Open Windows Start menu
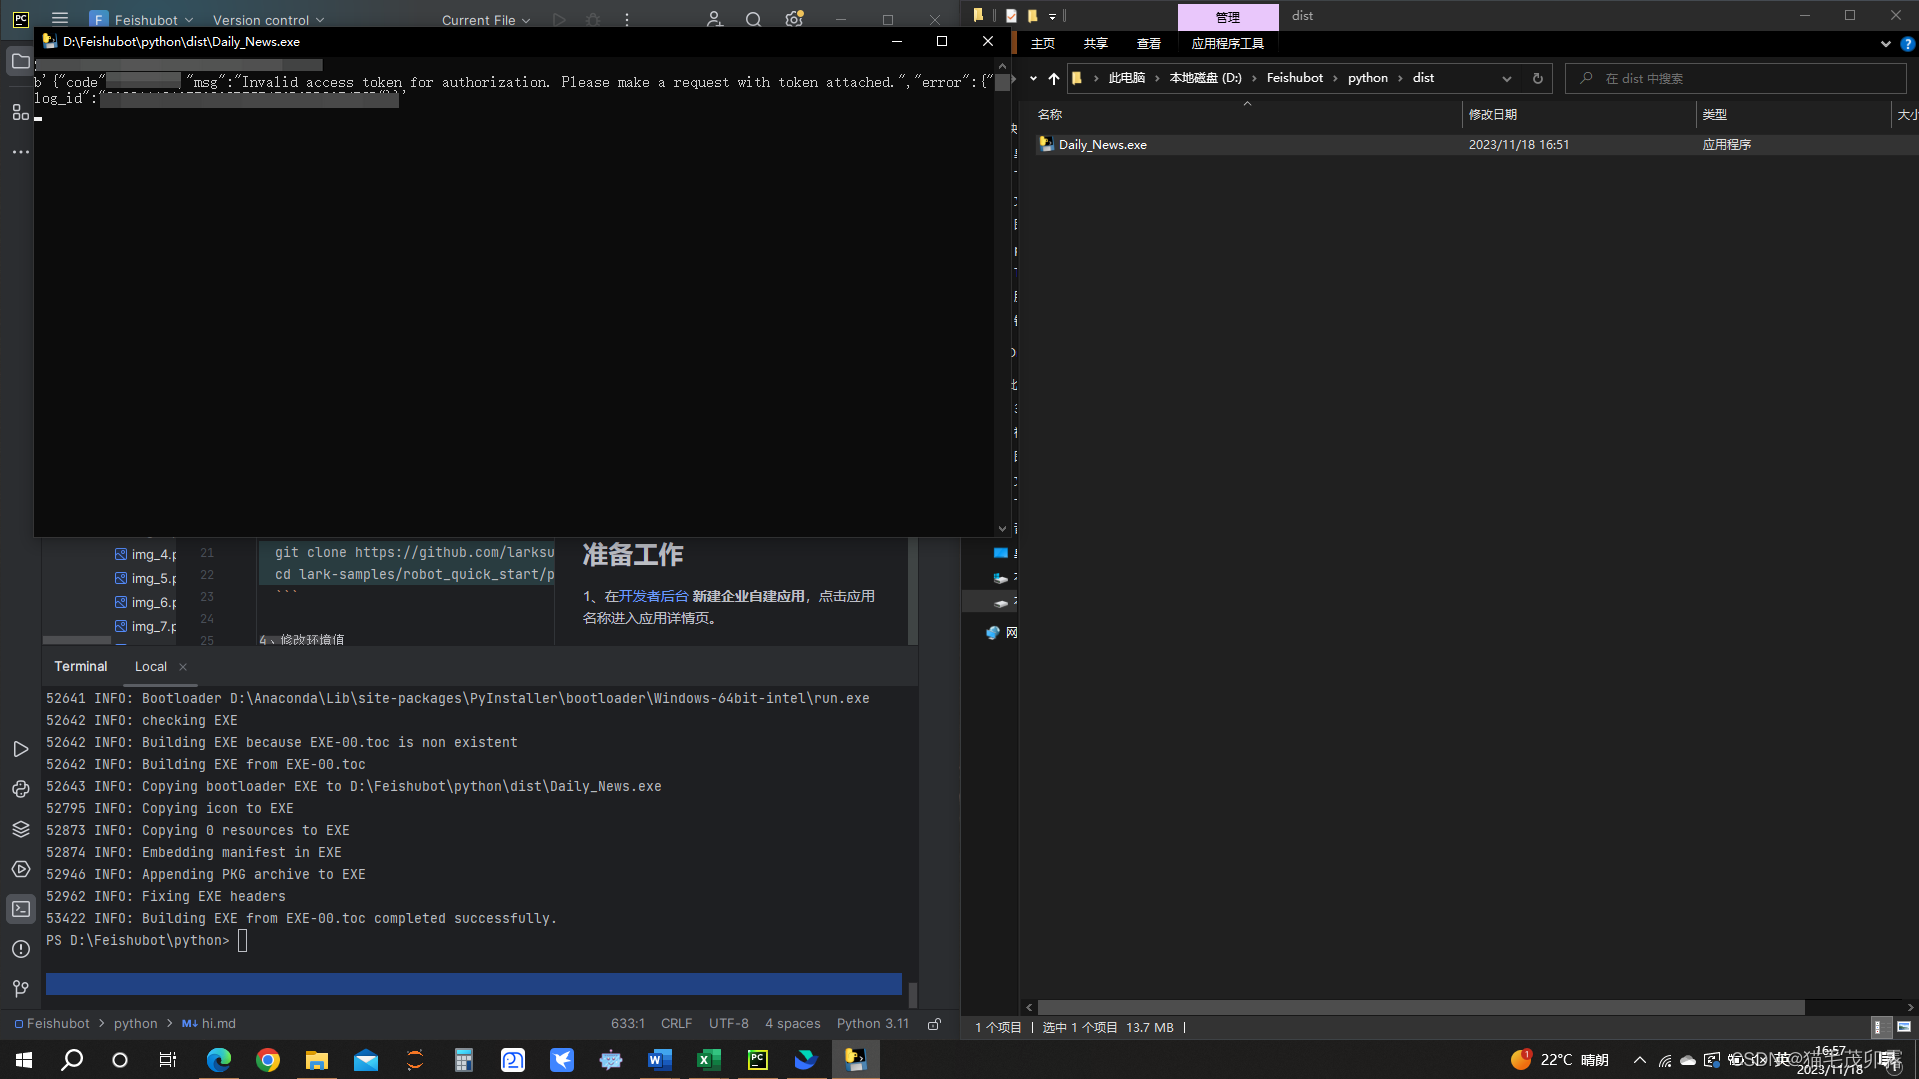This screenshot has width=1919, height=1079. [24, 1059]
